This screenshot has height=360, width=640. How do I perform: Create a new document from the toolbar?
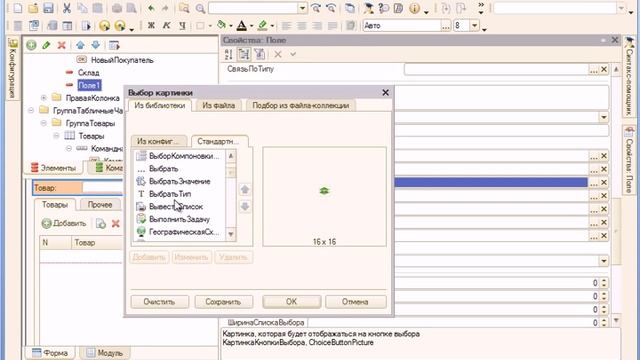pyautogui.click(x=18, y=8)
